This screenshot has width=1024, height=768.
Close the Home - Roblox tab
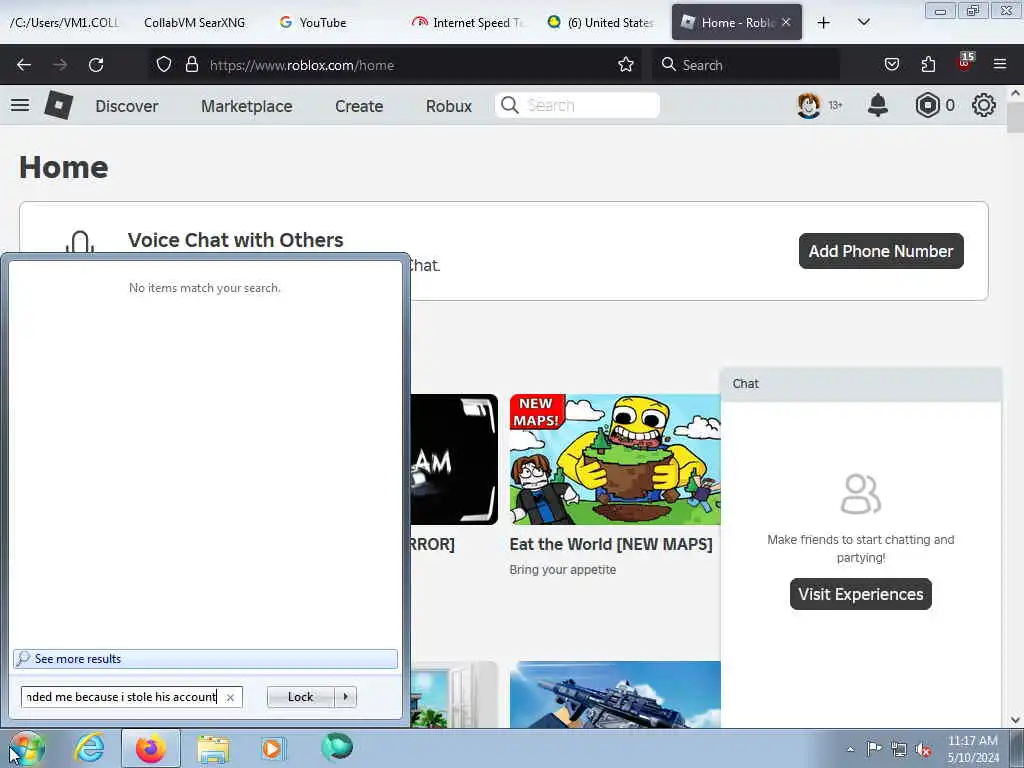(786, 22)
